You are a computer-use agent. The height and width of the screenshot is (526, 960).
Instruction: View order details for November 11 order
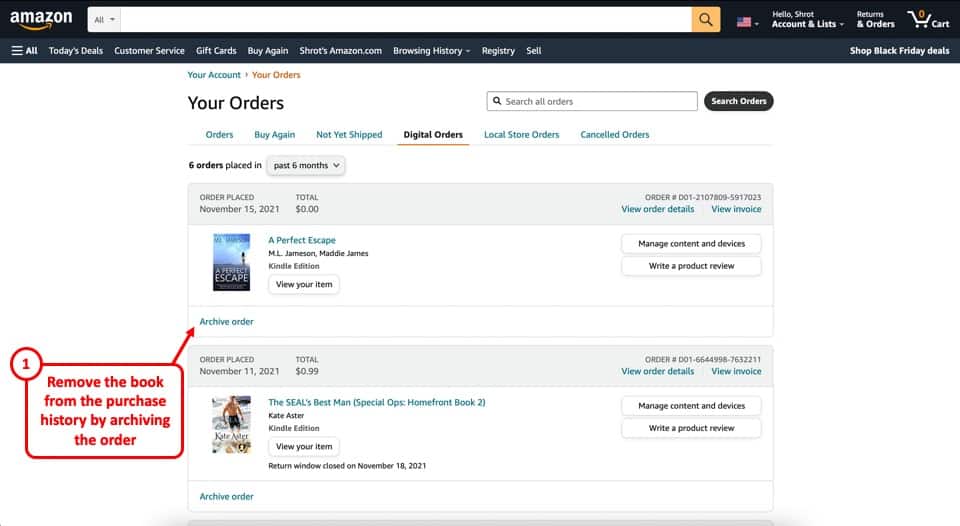tap(658, 372)
